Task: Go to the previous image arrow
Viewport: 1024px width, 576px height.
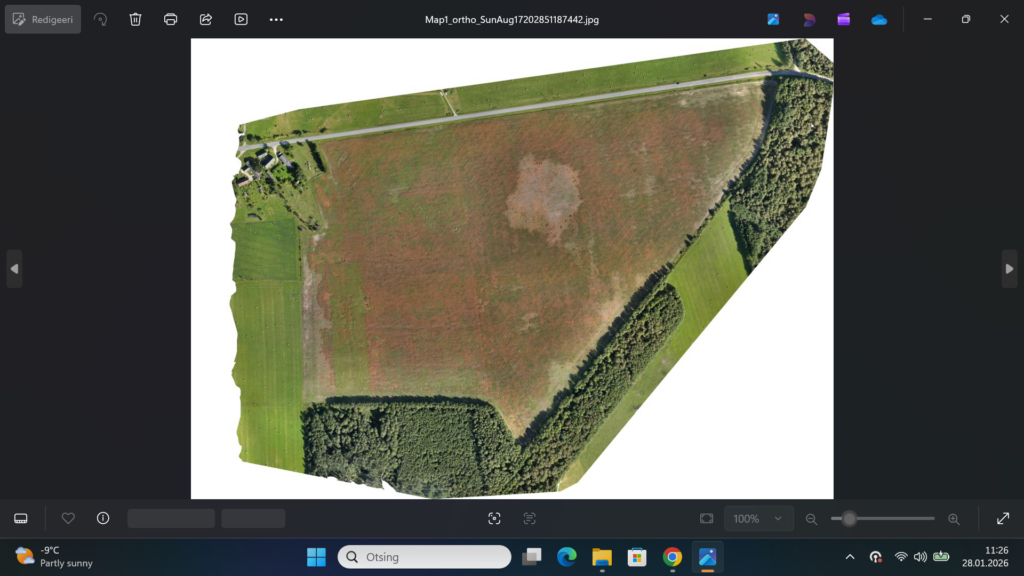Action: [14, 269]
